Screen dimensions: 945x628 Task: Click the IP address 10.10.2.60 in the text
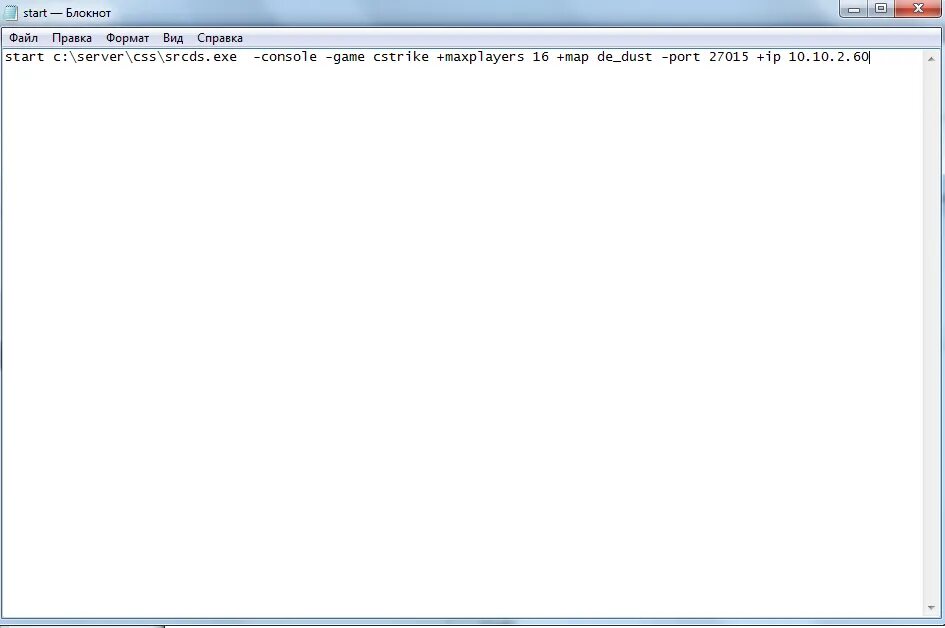click(x=830, y=57)
